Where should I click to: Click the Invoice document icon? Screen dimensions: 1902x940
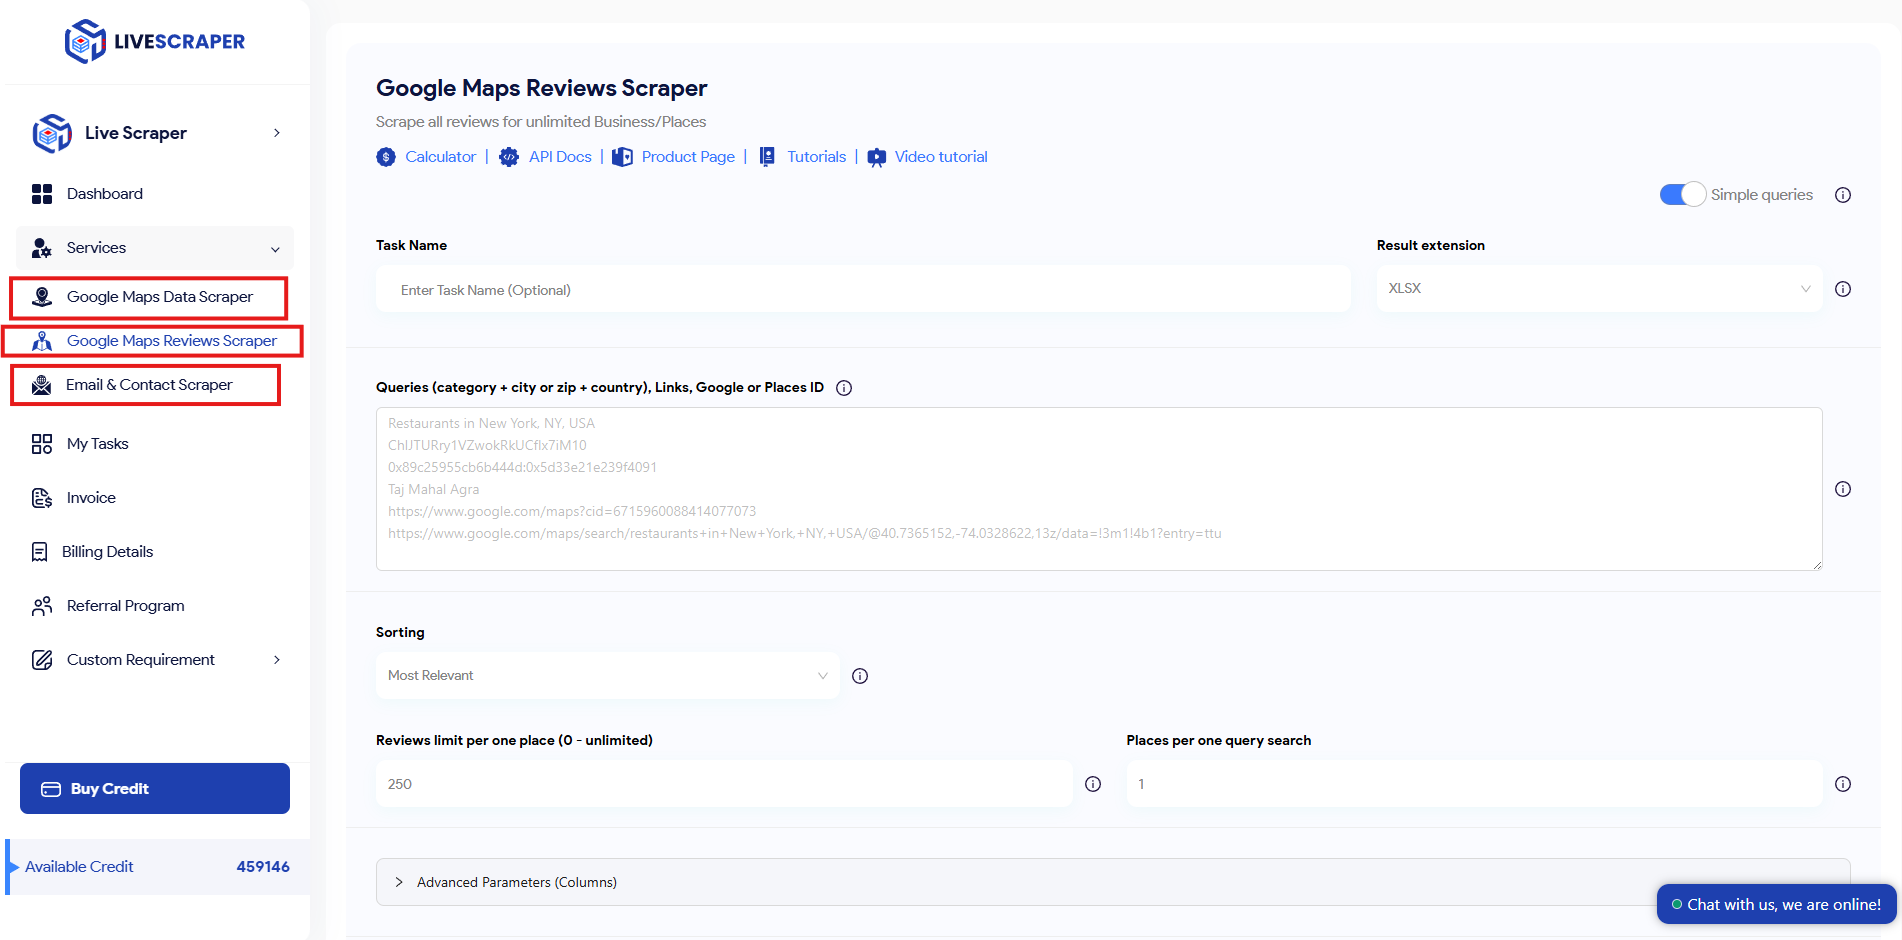tap(42, 498)
